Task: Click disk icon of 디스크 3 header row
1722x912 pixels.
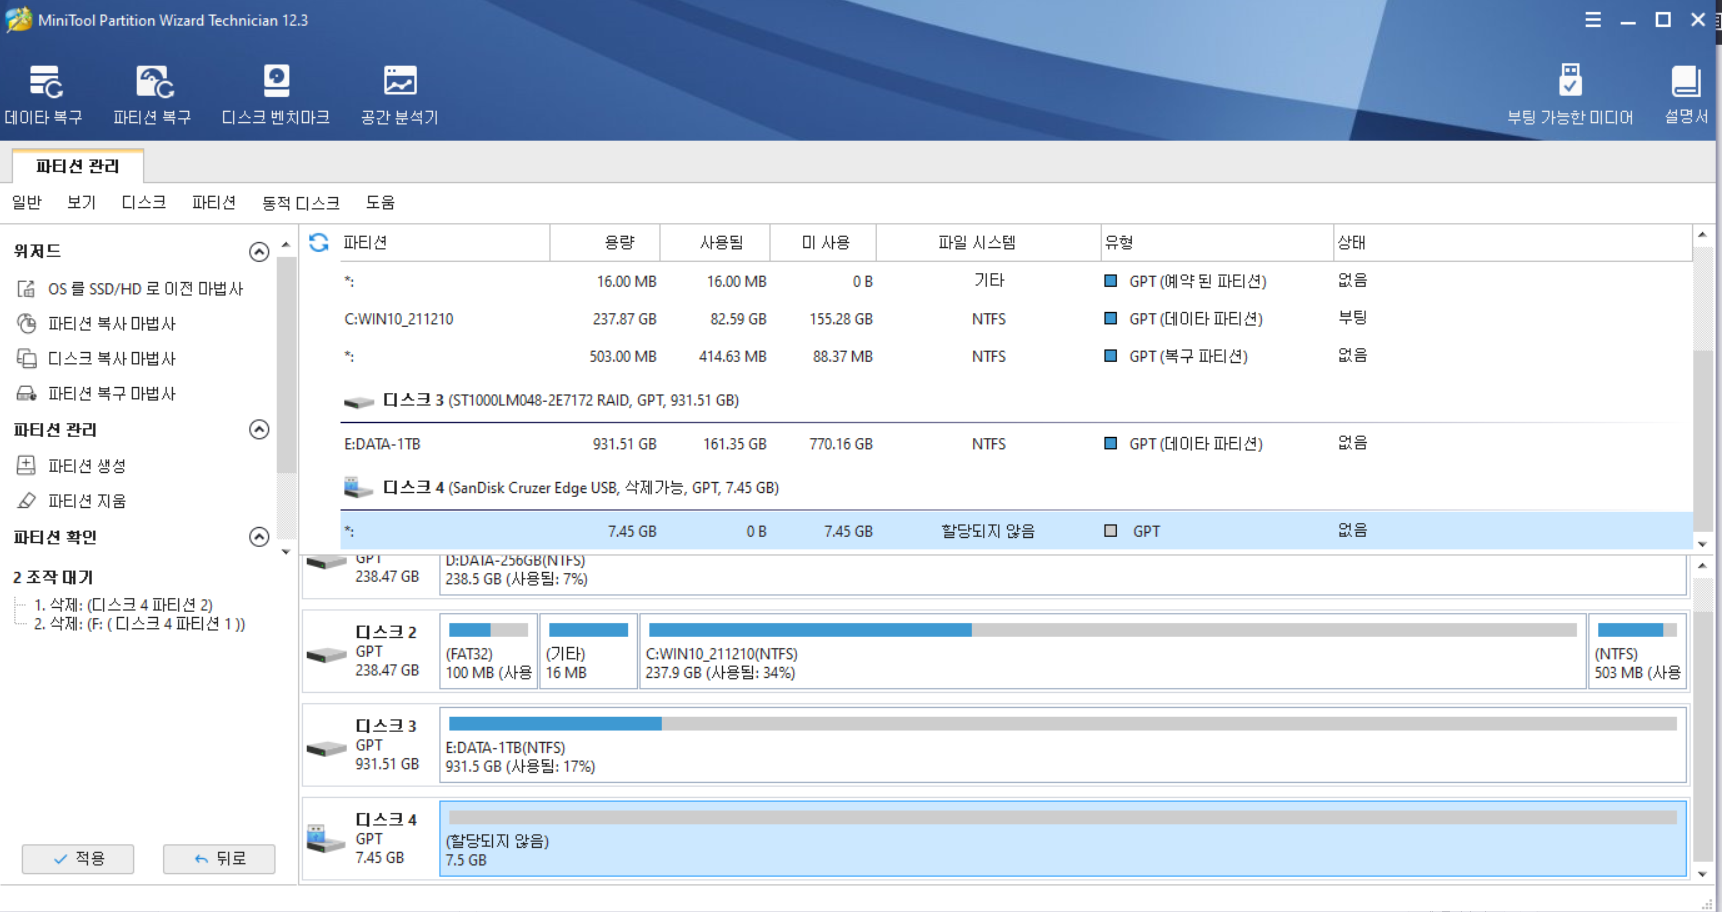Action: (x=358, y=401)
